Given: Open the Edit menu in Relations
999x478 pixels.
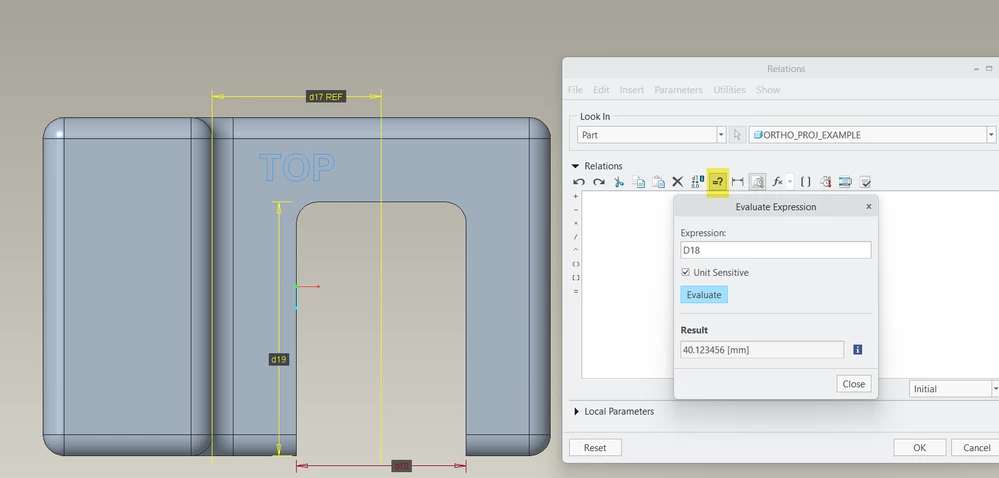Looking at the screenshot, I should (601, 90).
